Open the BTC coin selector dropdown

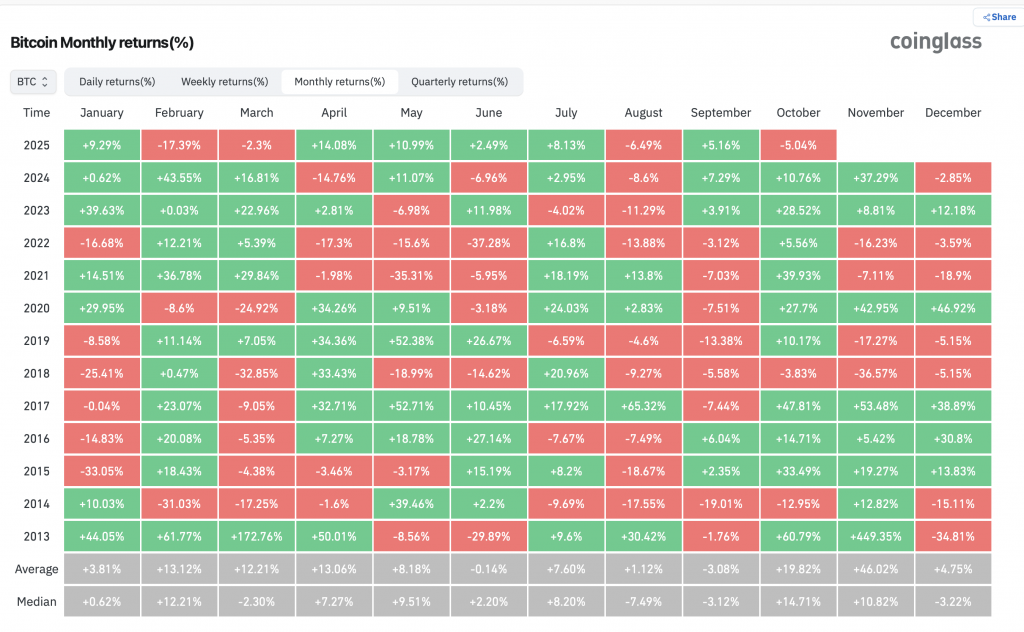point(33,82)
